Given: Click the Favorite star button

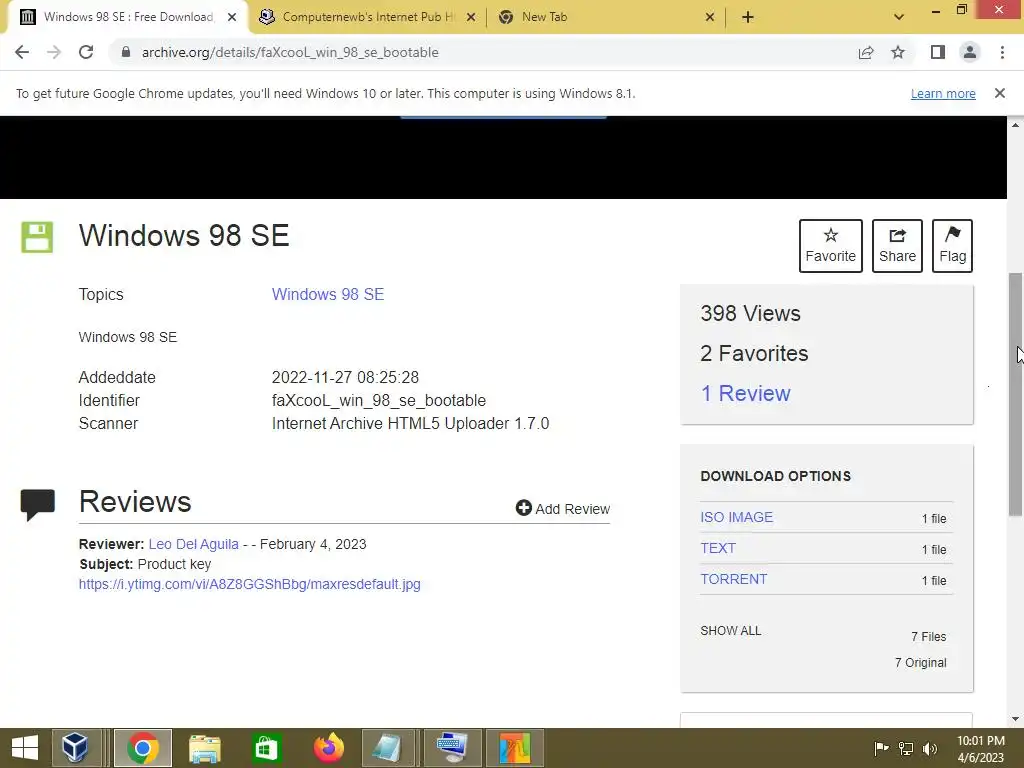Looking at the screenshot, I should click(831, 246).
